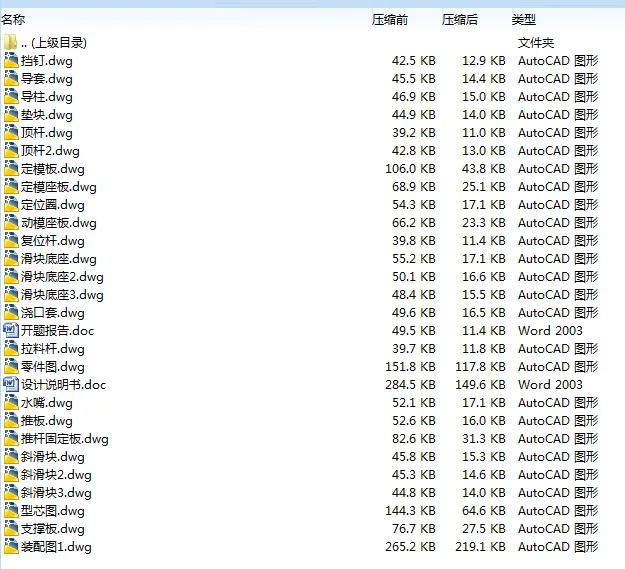Select the 水嘴.dwg file icon
625x569 pixels.
(11, 402)
